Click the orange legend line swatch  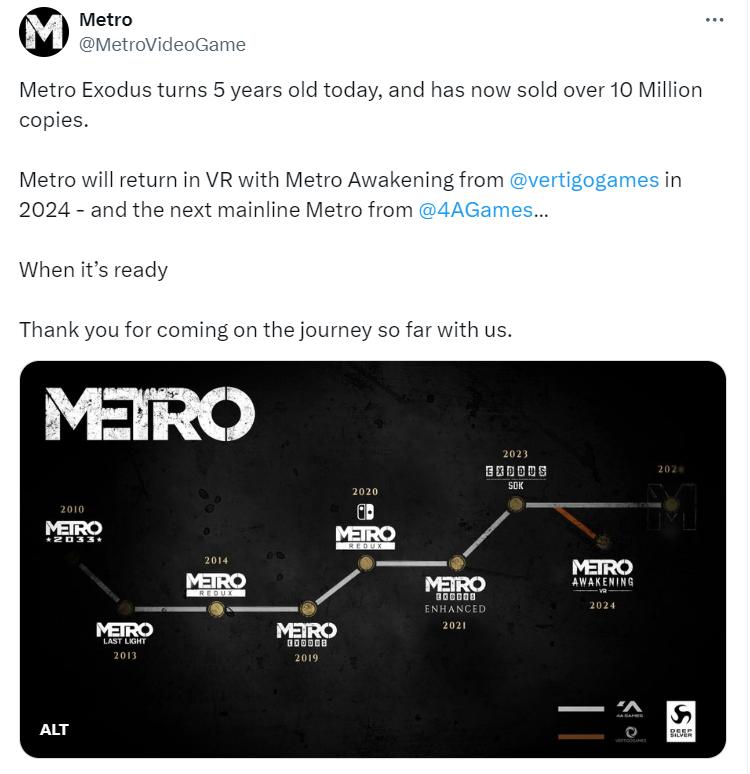tap(581, 736)
